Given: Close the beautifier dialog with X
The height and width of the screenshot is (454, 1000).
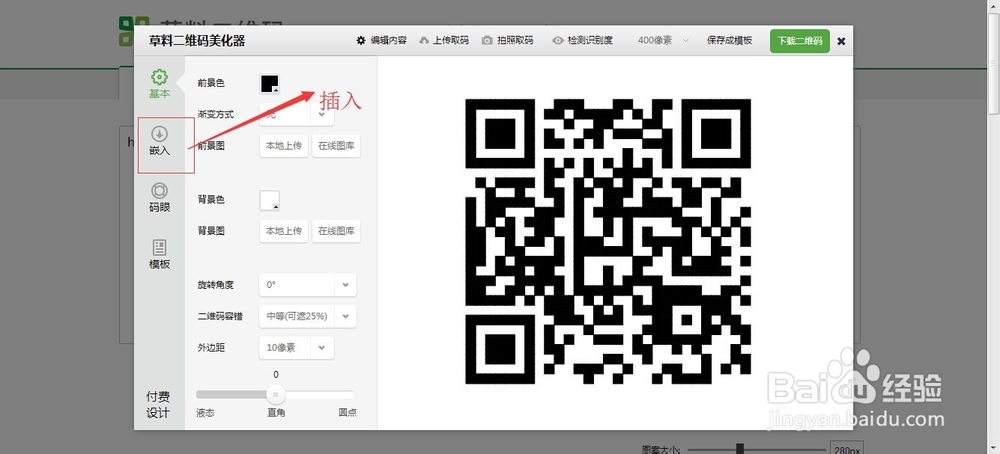Looking at the screenshot, I should click(x=841, y=41).
